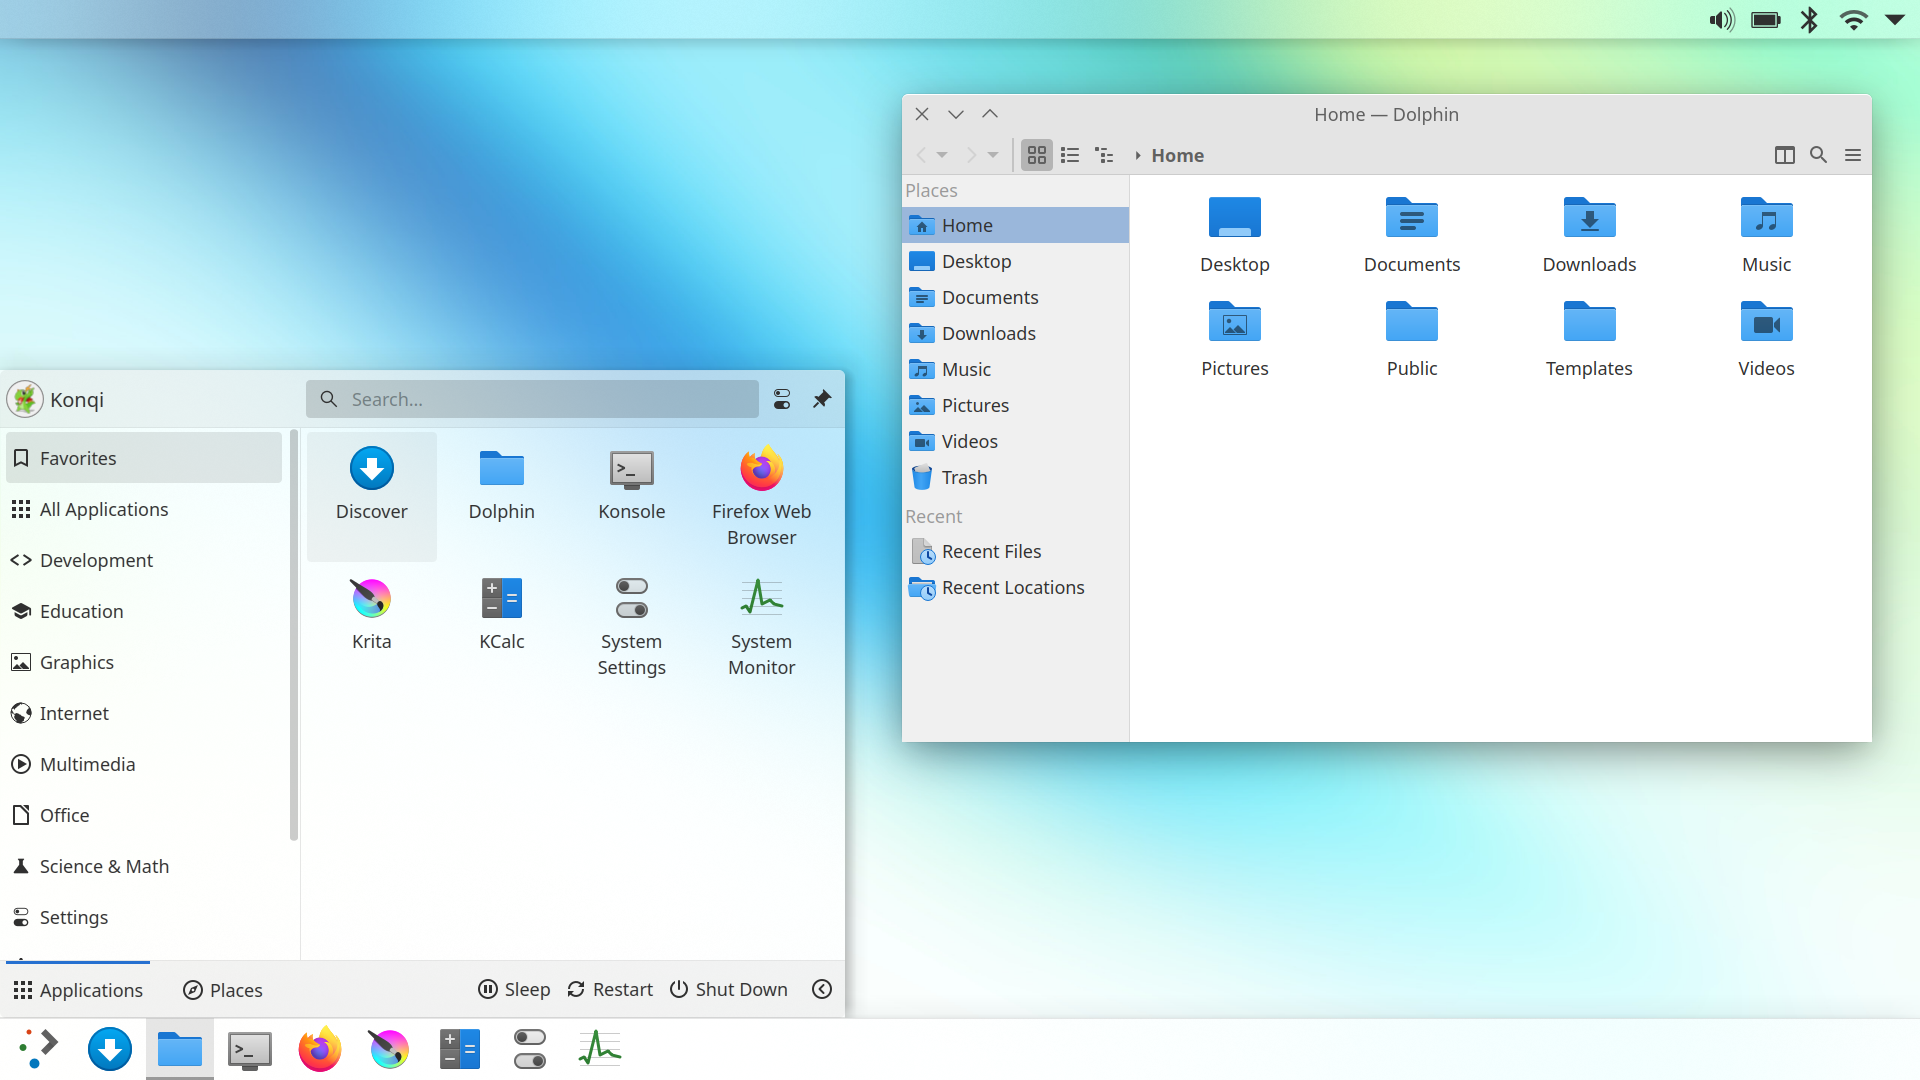Click the Restart button
This screenshot has height=1080, width=1920.
click(x=610, y=989)
